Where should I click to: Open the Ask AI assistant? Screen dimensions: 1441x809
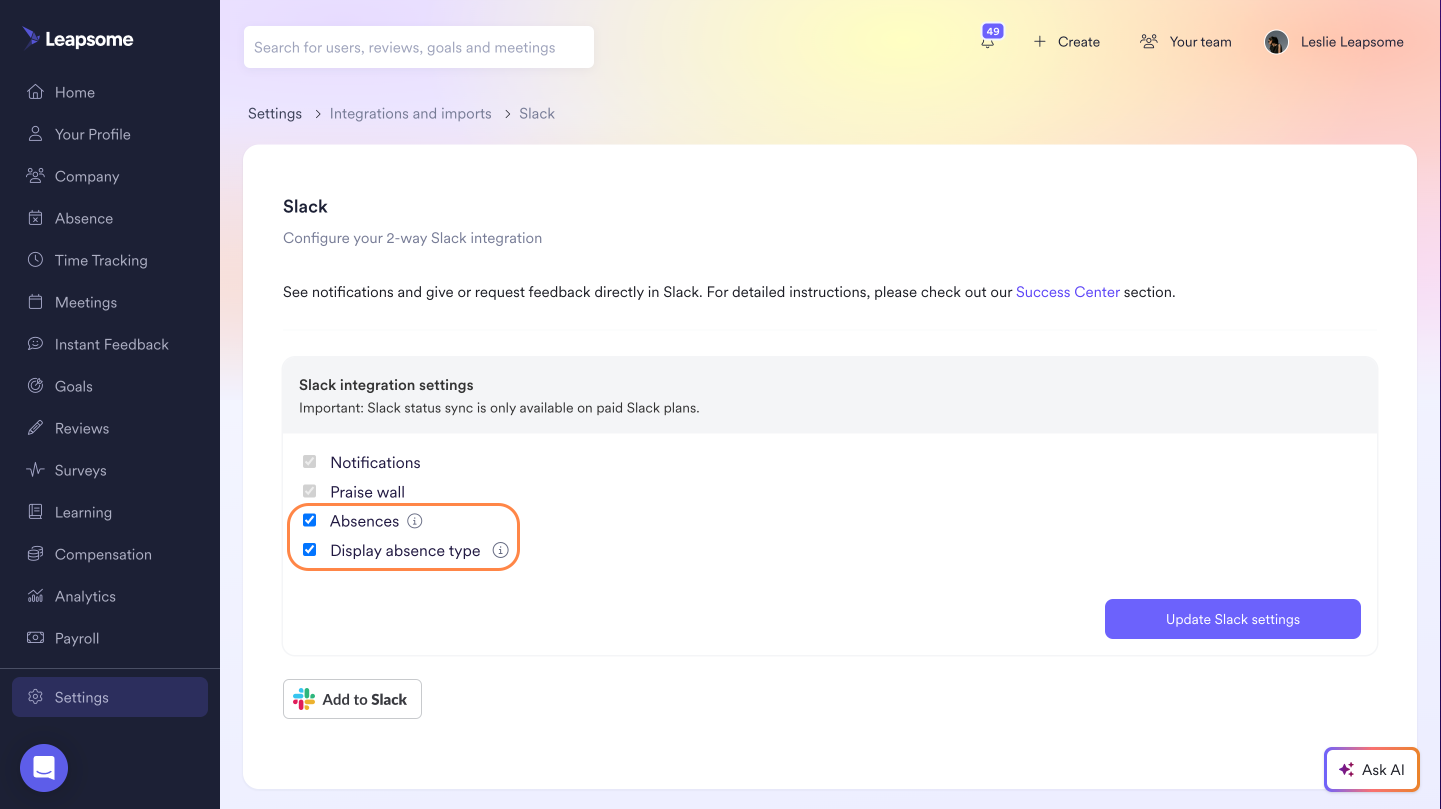1372,770
